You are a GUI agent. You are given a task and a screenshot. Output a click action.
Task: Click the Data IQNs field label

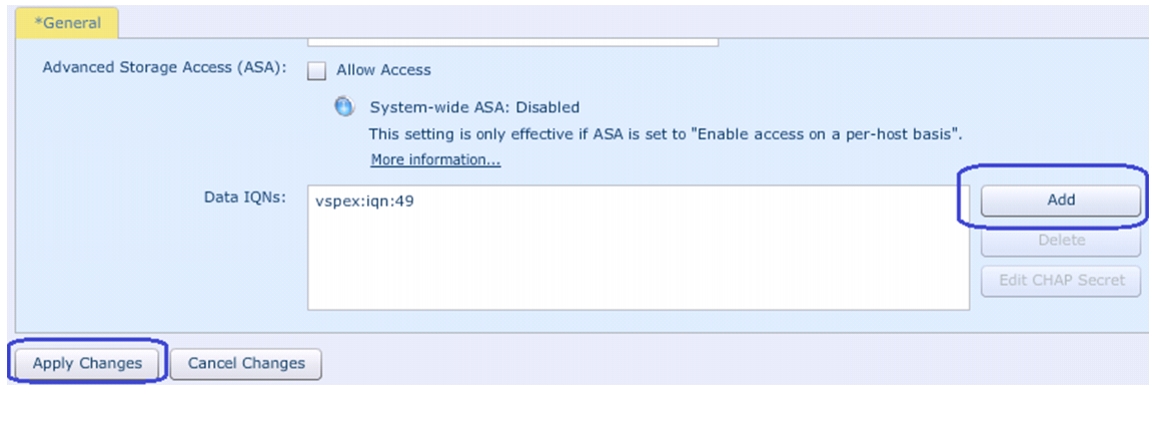[245, 199]
